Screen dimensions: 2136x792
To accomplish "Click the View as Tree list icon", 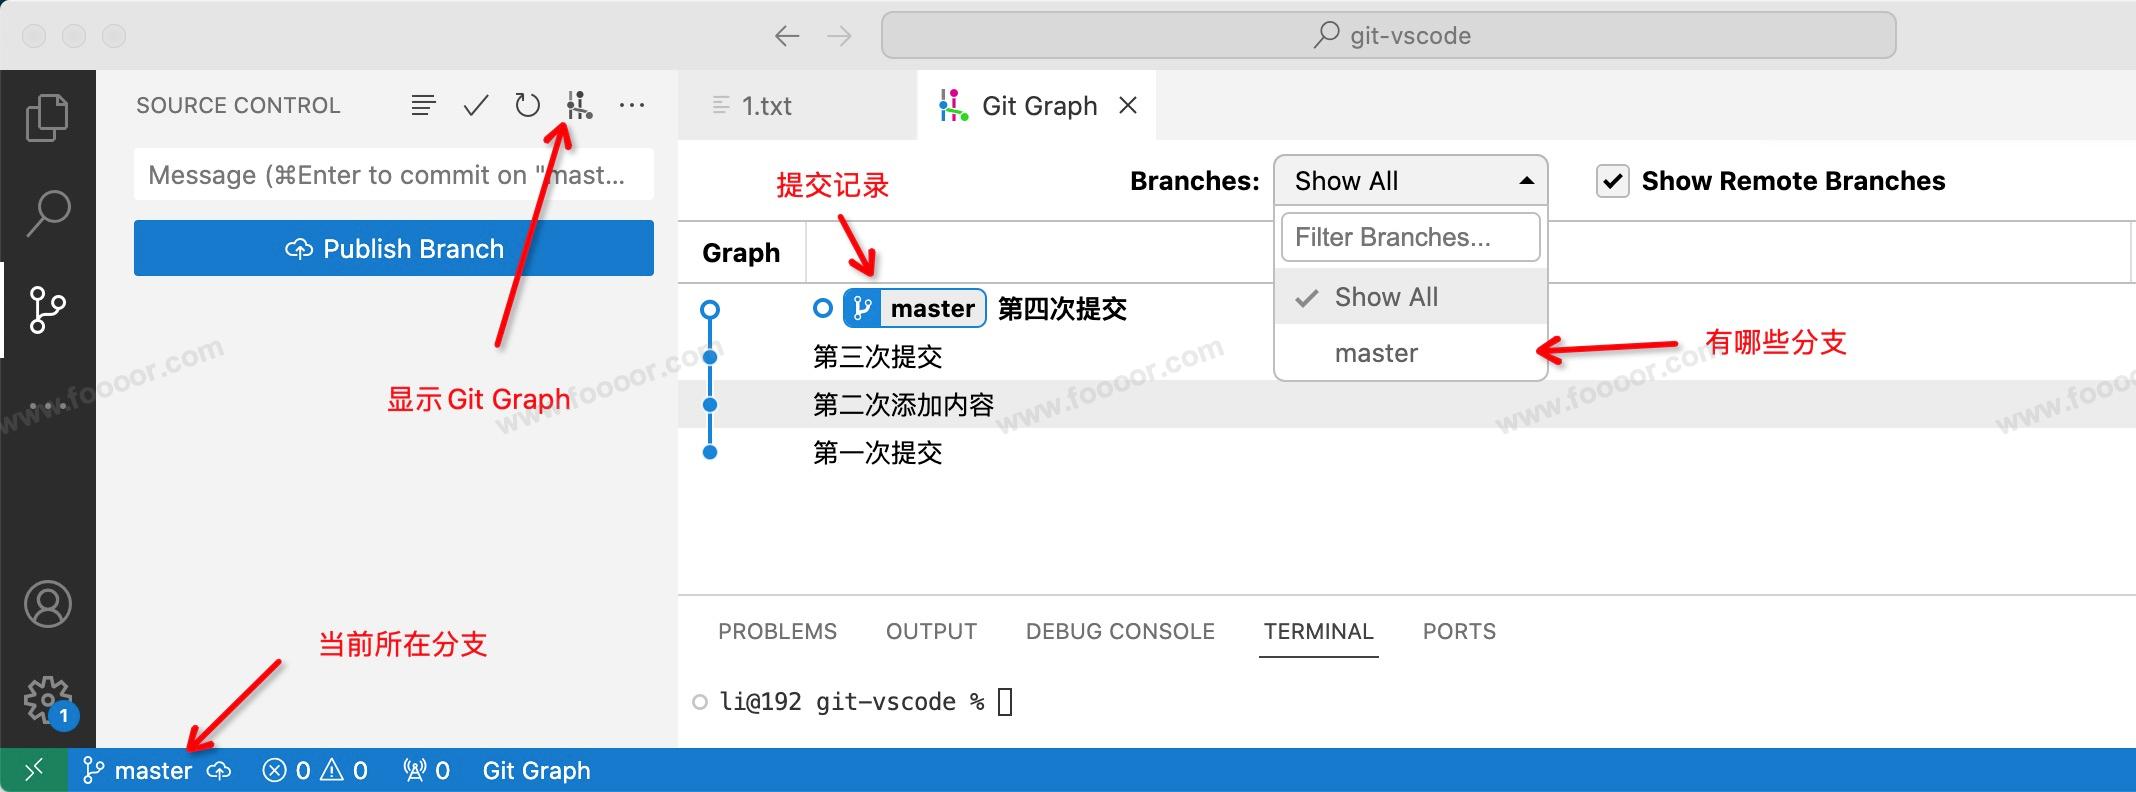I will pos(423,105).
